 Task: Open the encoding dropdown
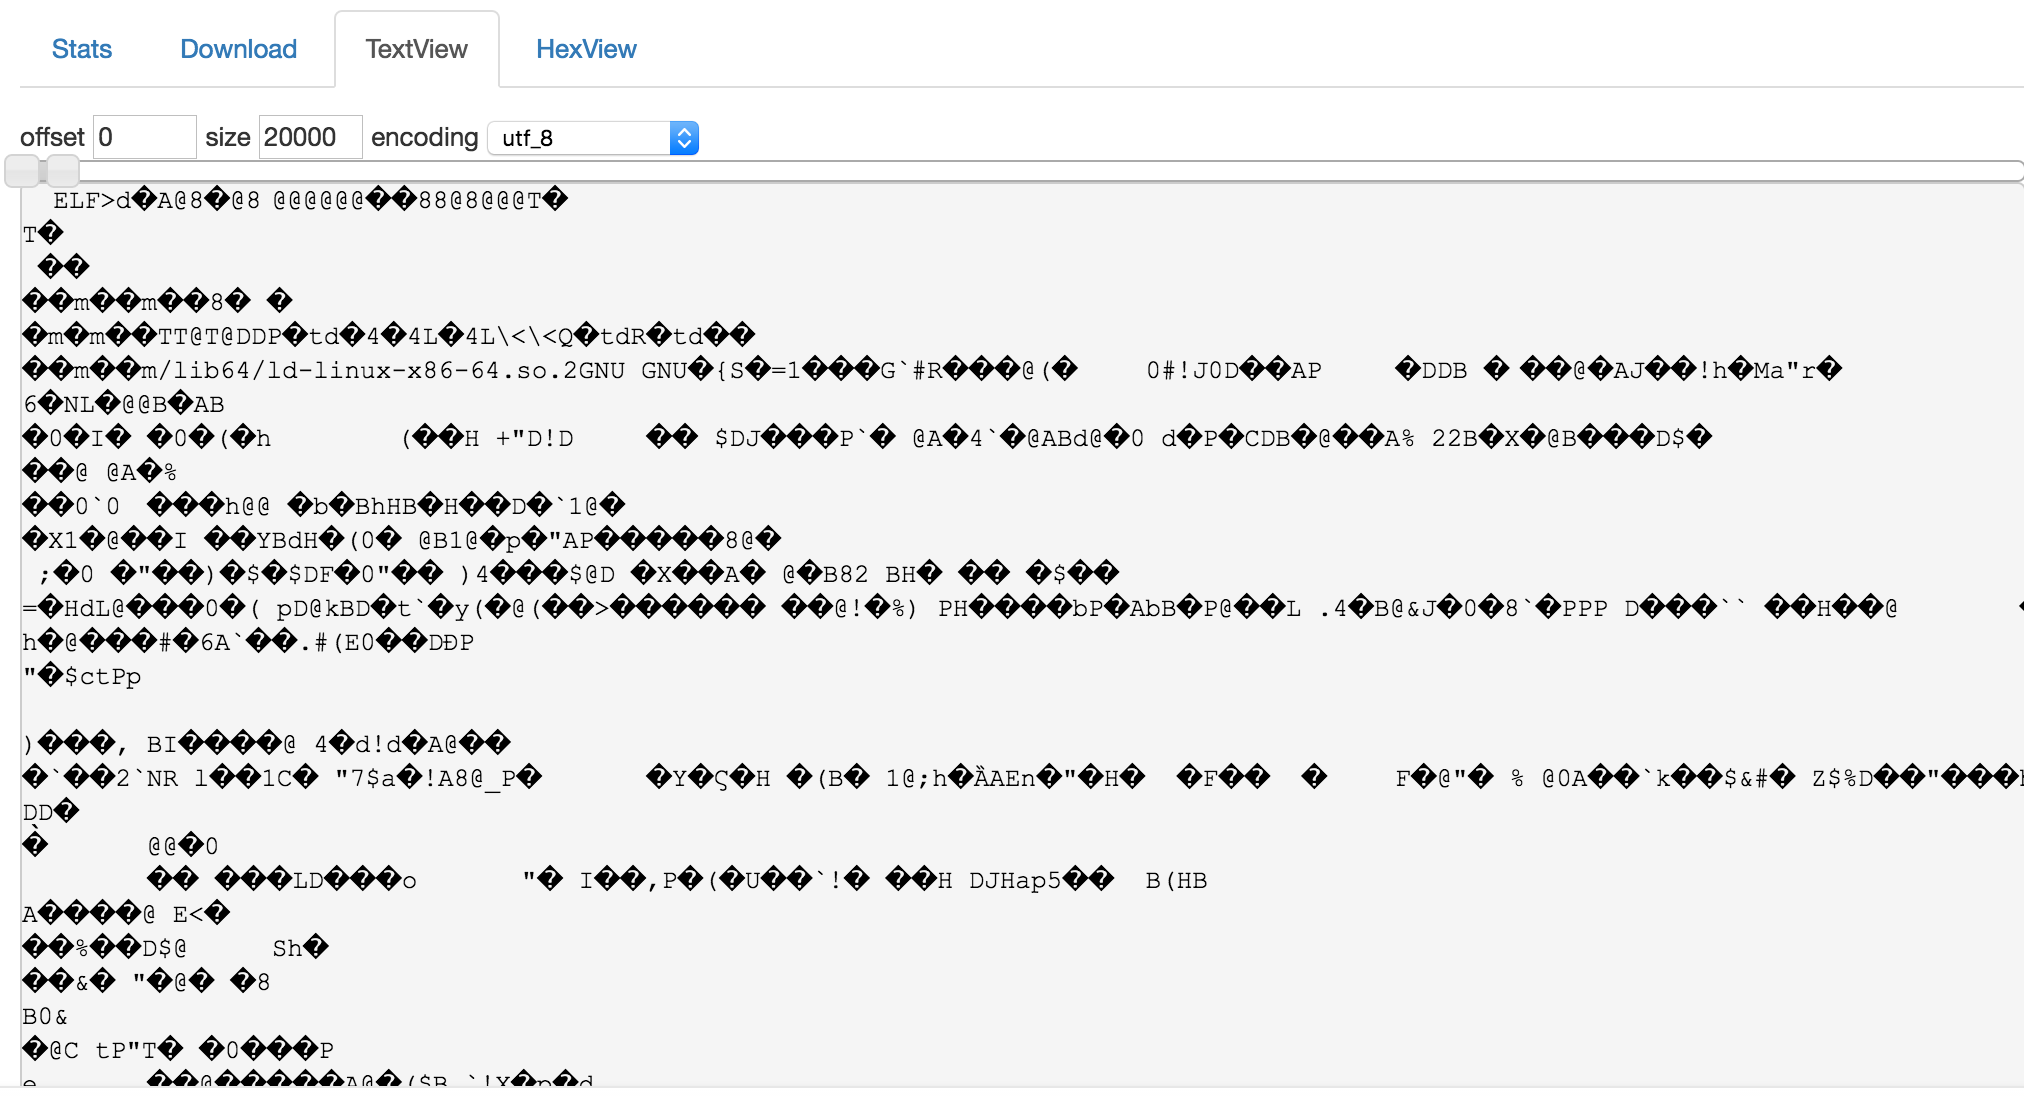(x=592, y=137)
